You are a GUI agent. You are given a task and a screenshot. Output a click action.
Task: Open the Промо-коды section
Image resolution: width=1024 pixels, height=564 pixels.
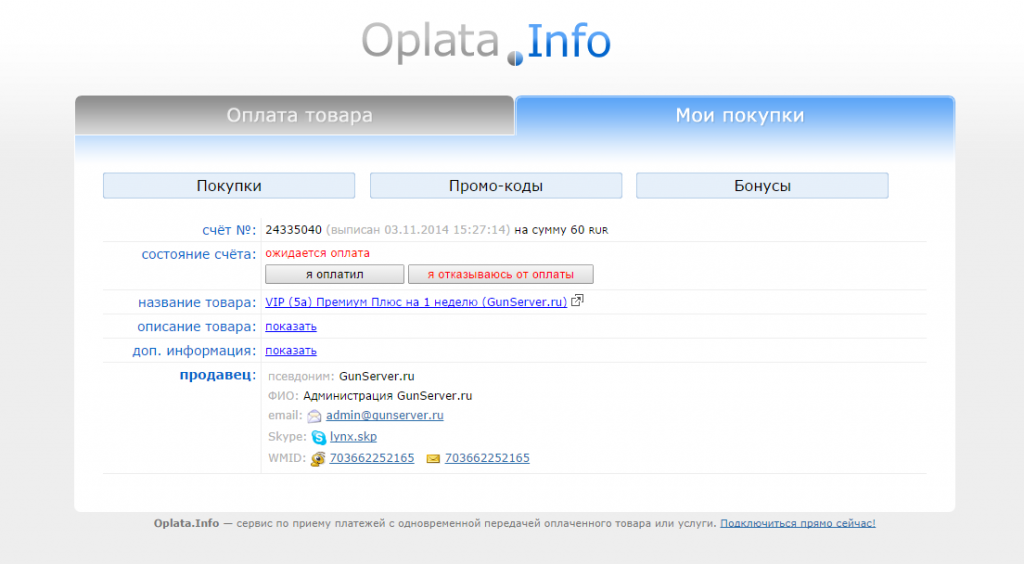tap(496, 186)
